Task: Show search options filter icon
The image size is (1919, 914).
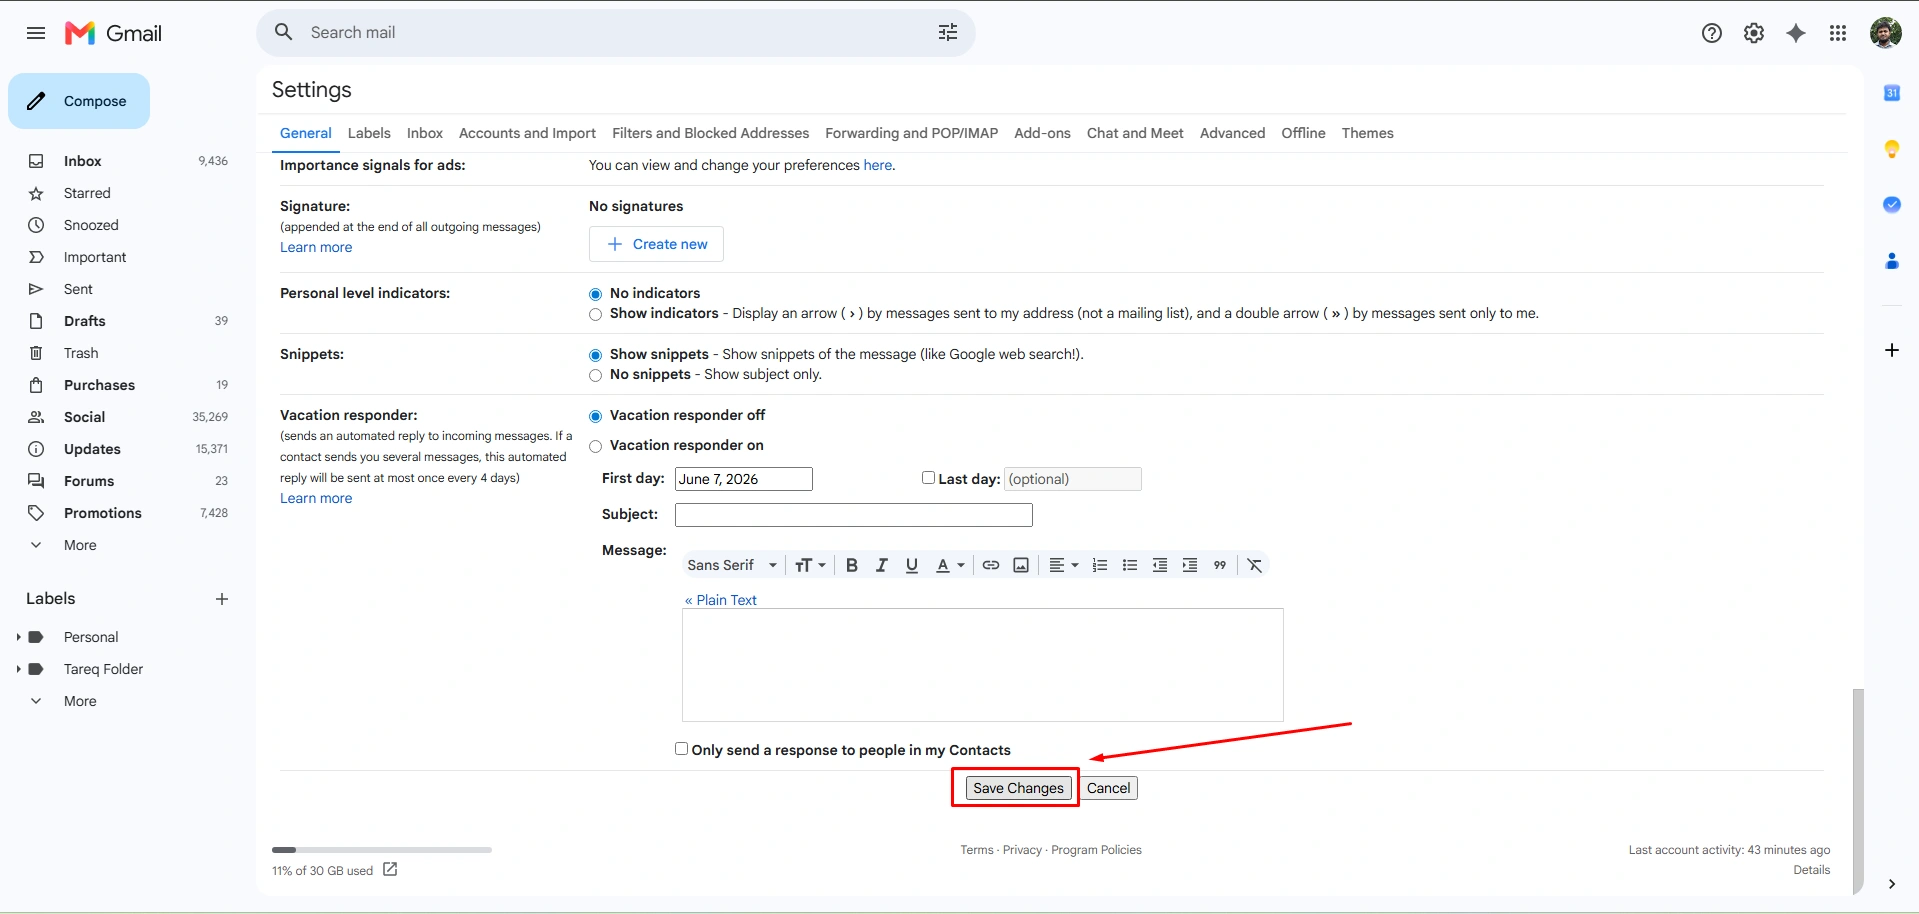Action: (x=948, y=32)
